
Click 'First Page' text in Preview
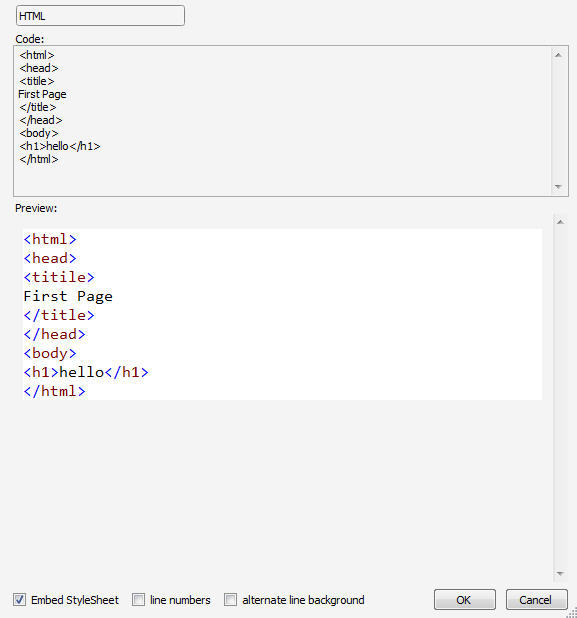(x=68, y=296)
